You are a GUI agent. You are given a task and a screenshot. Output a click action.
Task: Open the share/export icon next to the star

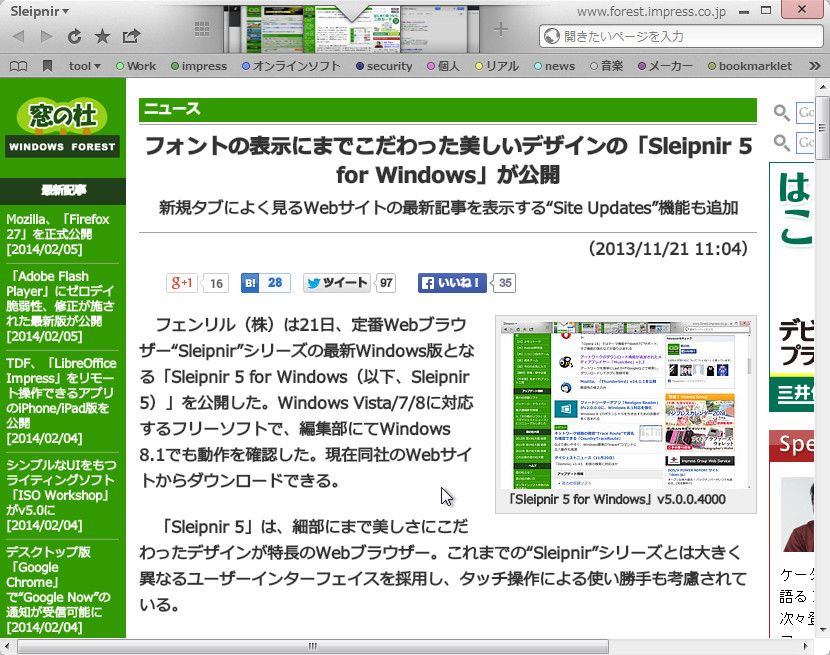point(130,35)
